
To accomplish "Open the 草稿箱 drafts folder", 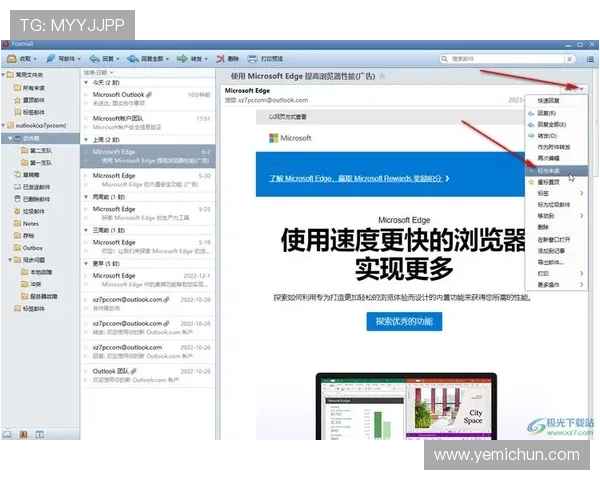I will [x=27, y=175].
